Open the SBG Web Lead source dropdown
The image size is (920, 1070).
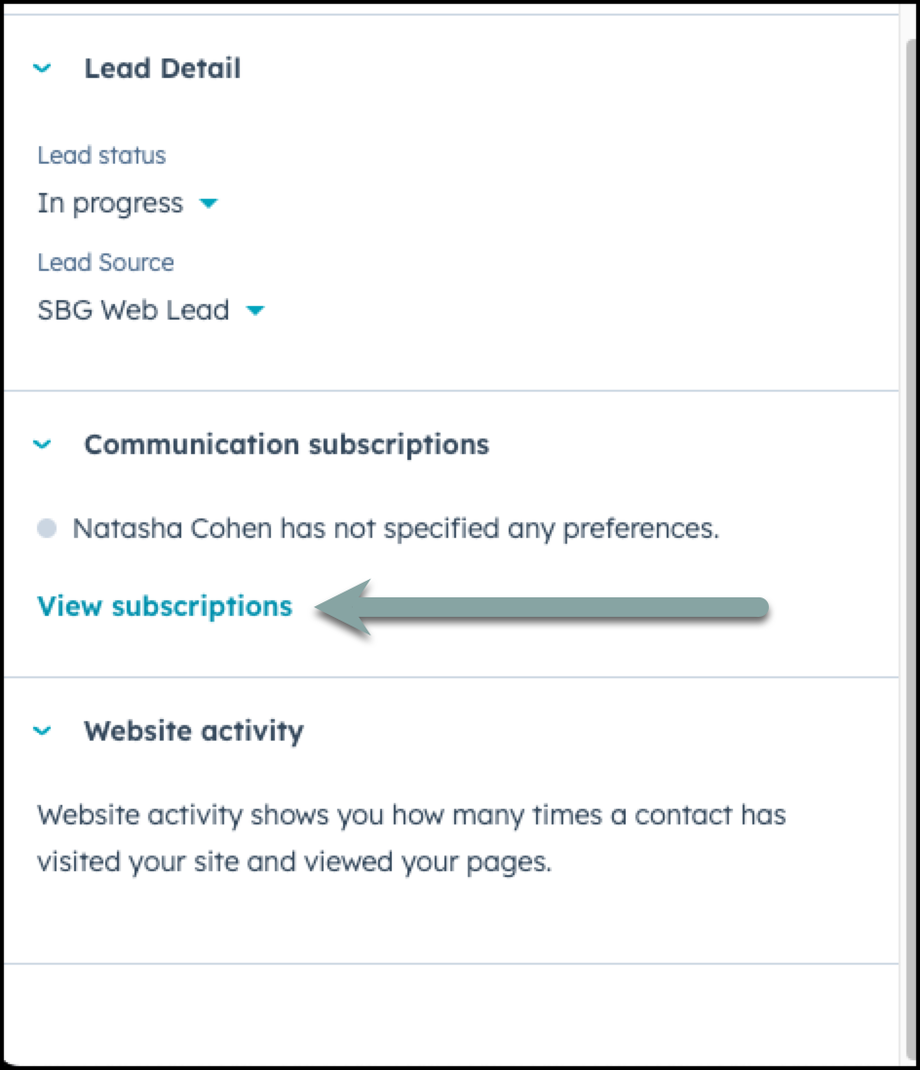tap(133, 311)
